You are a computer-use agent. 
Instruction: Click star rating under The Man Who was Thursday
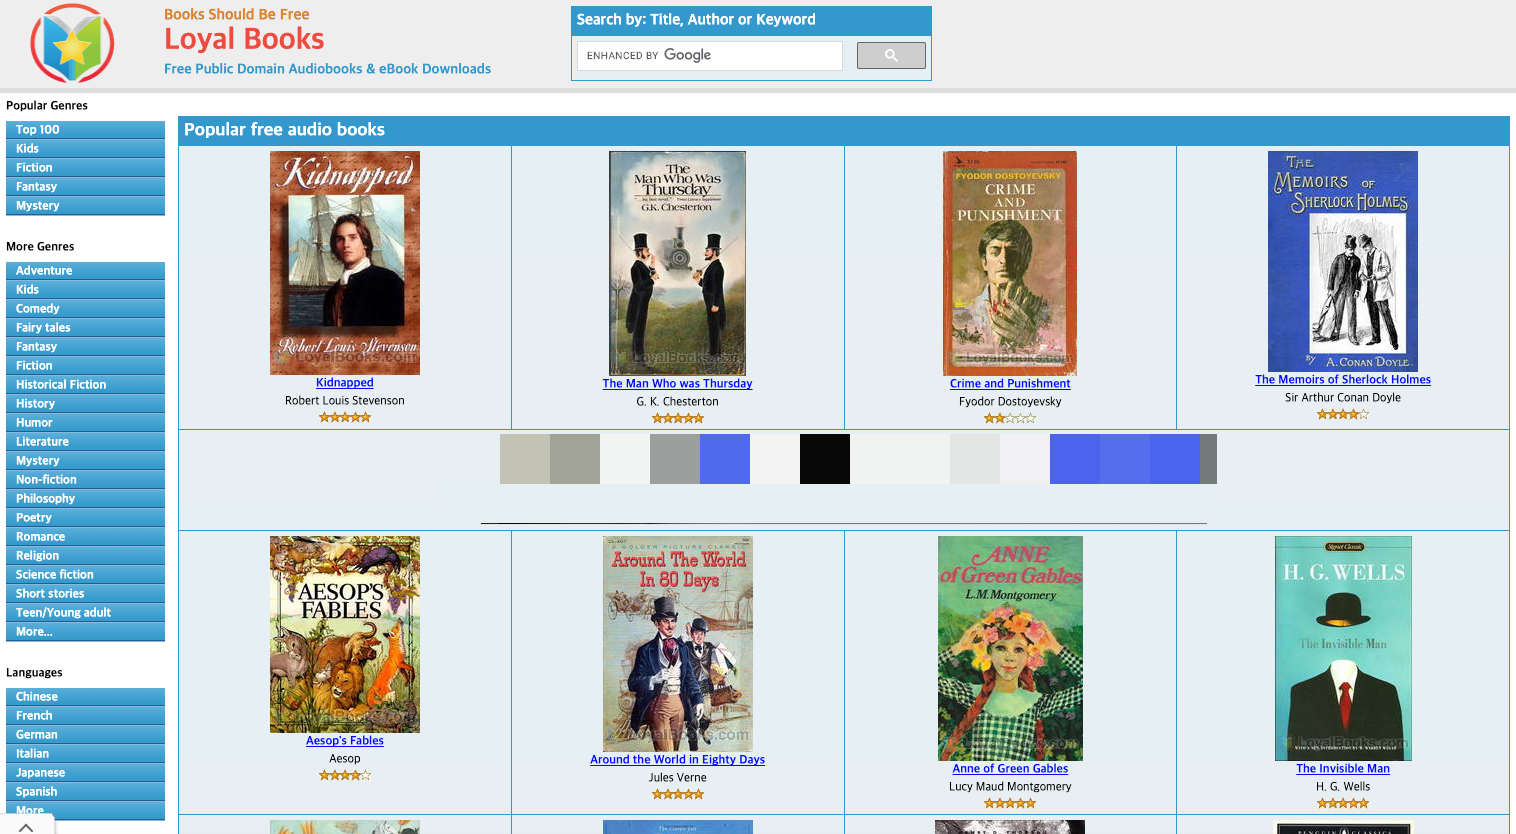coord(678,418)
